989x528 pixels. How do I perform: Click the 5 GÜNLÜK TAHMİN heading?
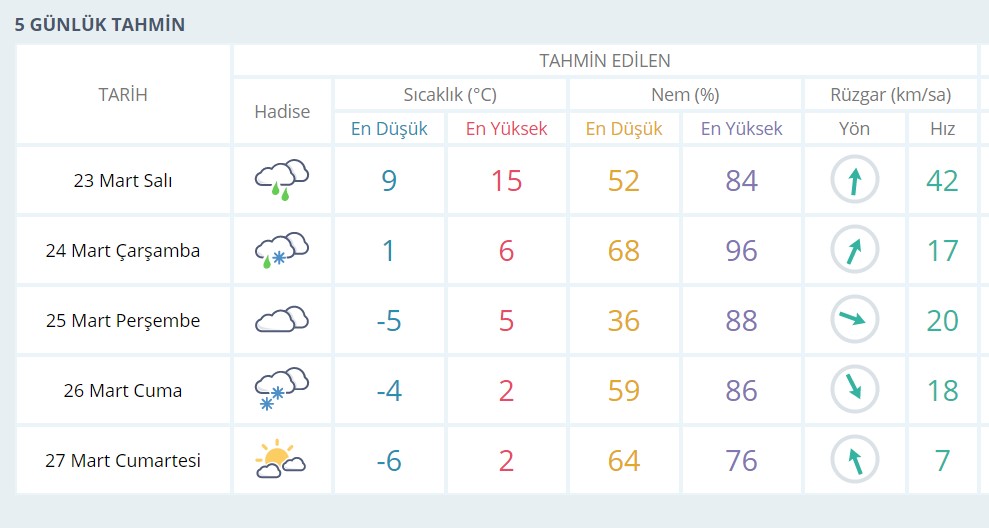coord(100,24)
